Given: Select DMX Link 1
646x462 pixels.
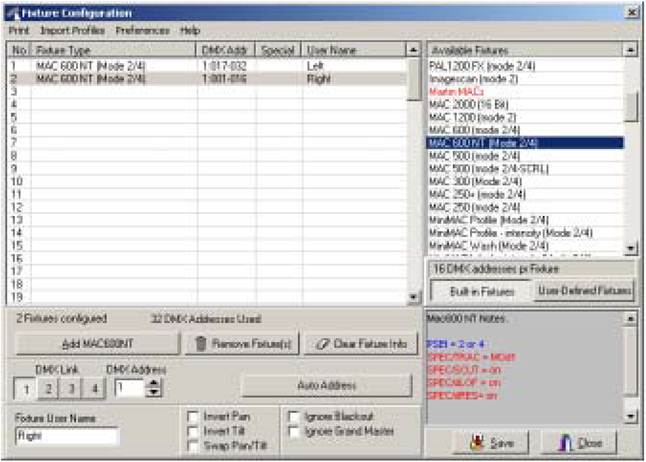Looking at the screenshot, I should pos(26,389).
